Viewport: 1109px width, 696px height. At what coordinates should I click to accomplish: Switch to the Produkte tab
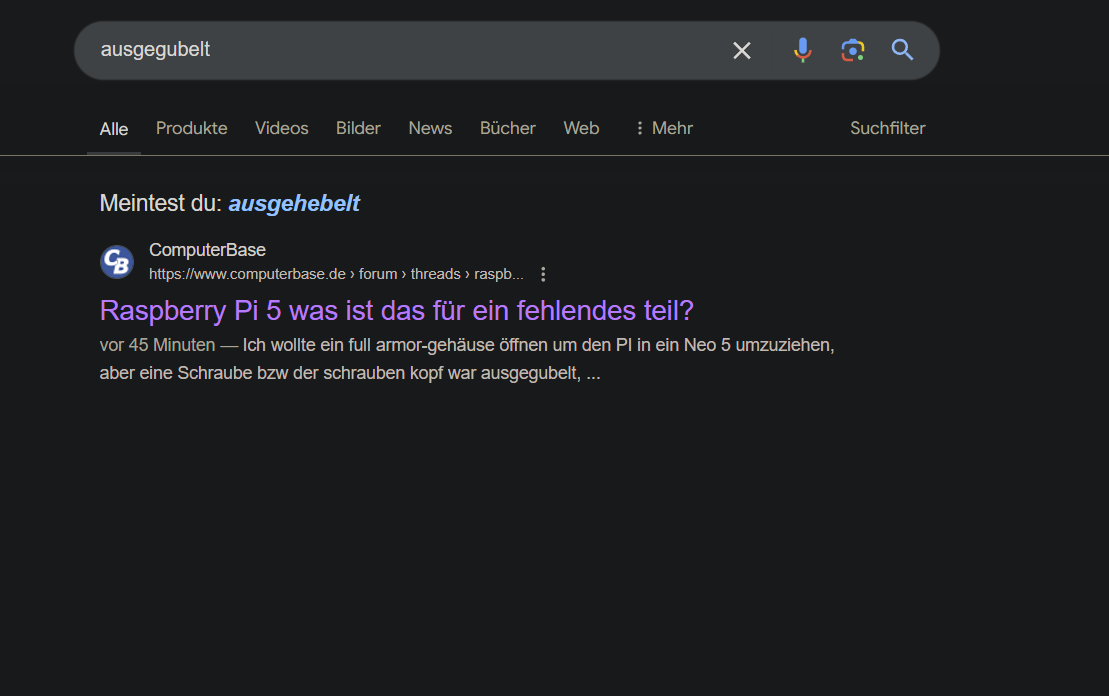click(192, 128)
